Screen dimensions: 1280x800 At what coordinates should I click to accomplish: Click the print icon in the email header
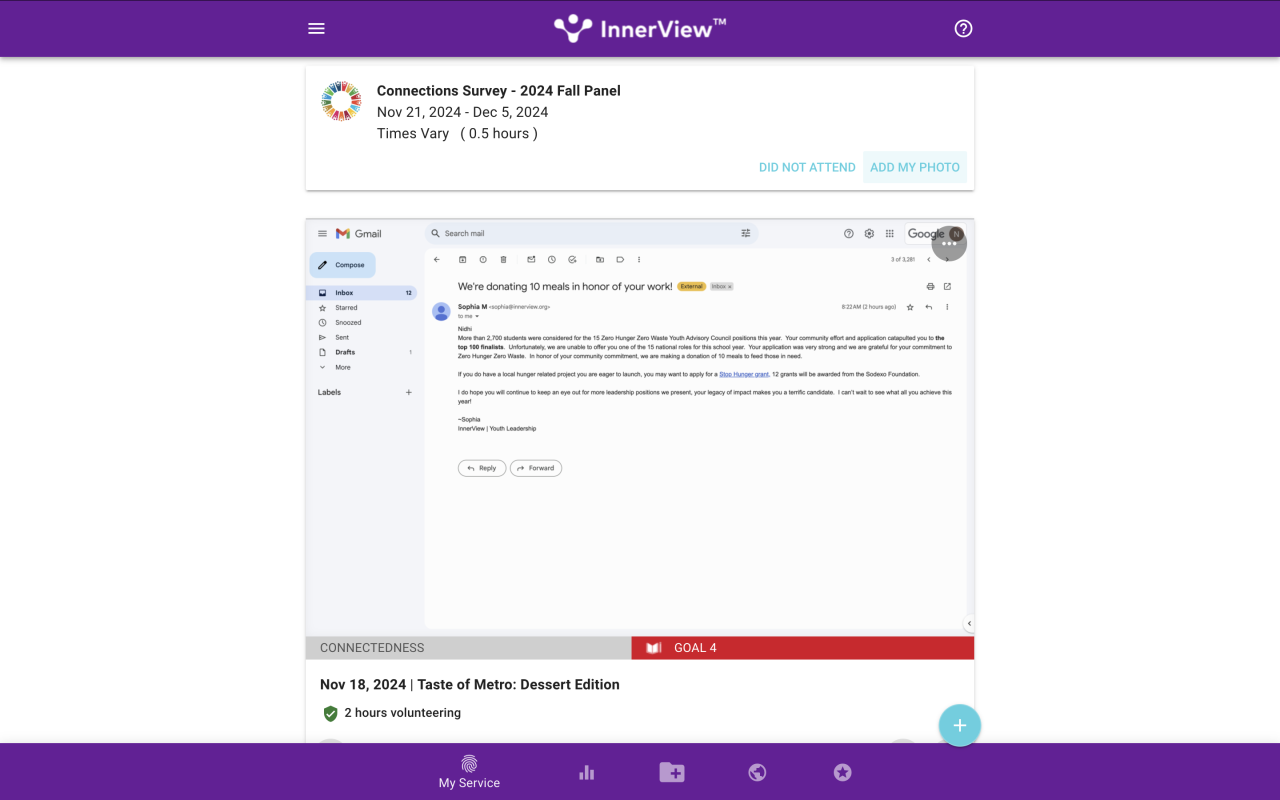click(x=930, y=287)
